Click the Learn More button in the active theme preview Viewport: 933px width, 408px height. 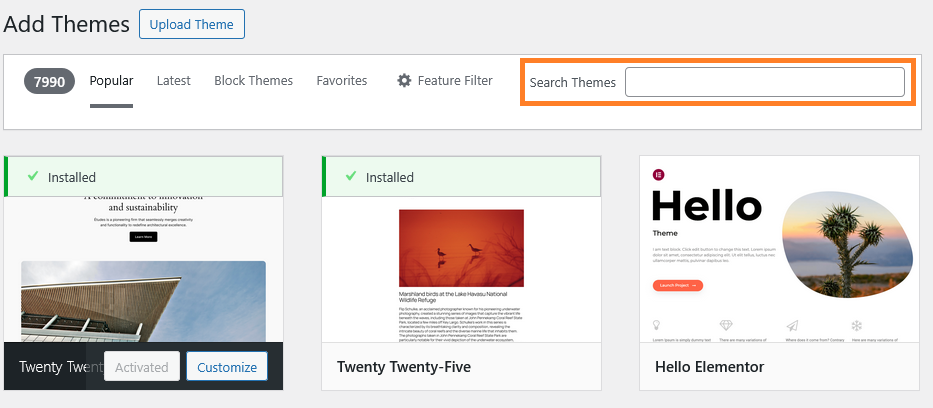pos(143,237)
